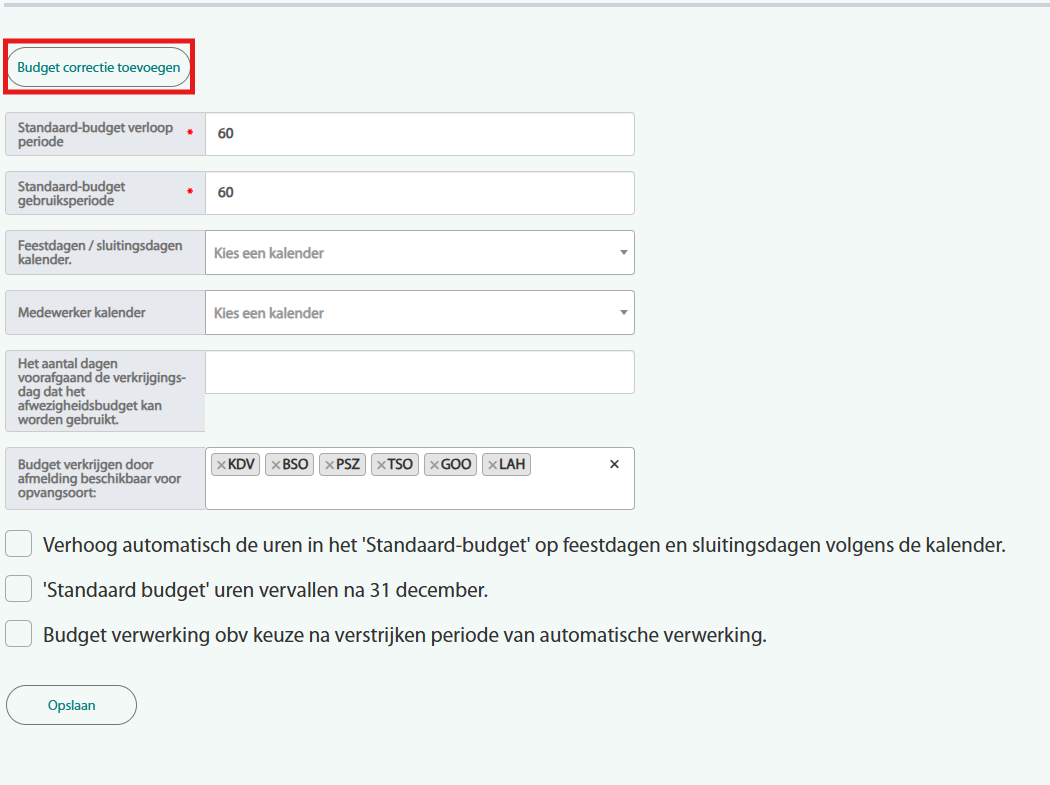Check 'Standaard budget' uren vervallen na 31 december
This screenshot has width=1050, height=785.
(x=19, y=590)
